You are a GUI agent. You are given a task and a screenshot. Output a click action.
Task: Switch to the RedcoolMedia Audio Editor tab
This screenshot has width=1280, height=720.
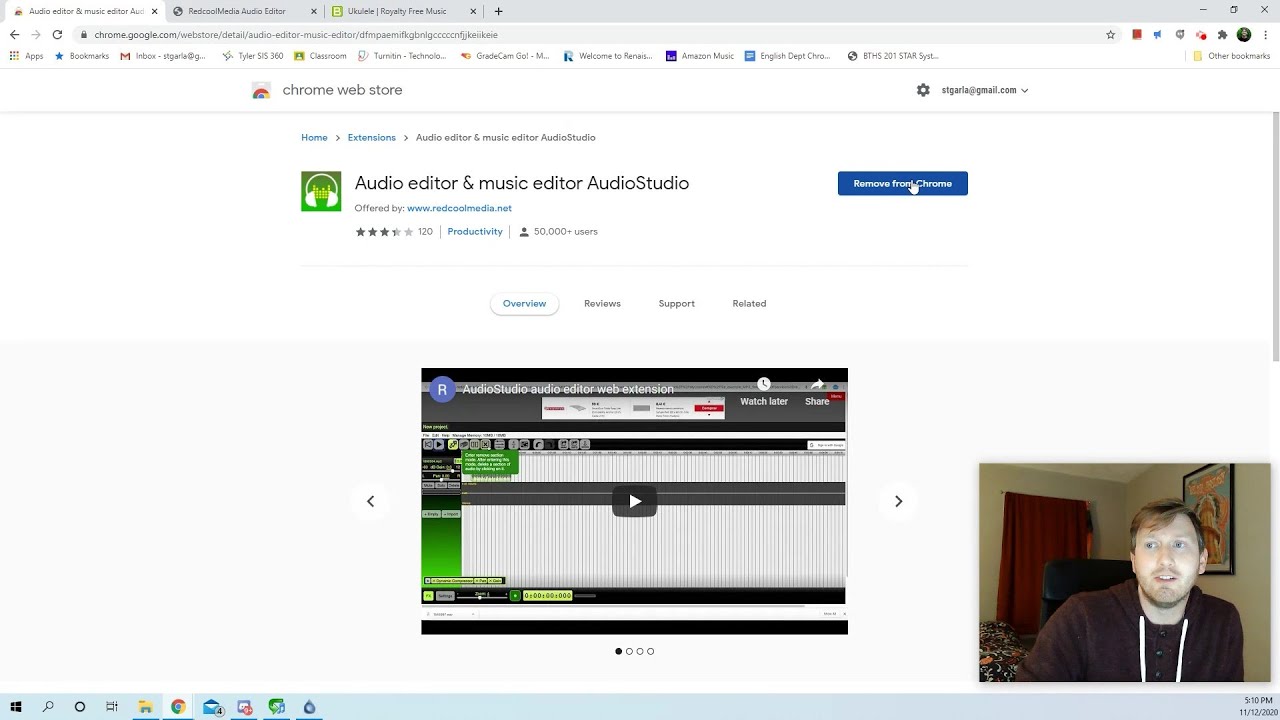pos(237,11)
